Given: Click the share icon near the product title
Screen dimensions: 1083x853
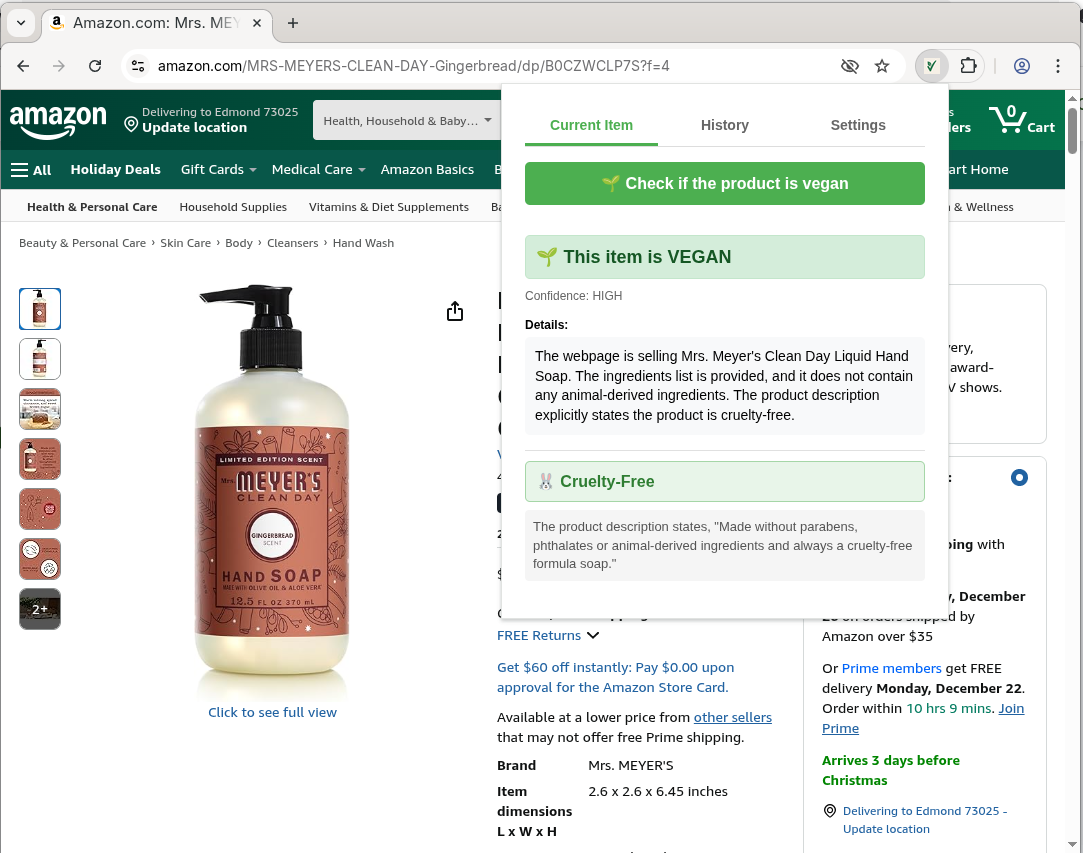Looking at the screenshot, I should [x=455, y=311].
